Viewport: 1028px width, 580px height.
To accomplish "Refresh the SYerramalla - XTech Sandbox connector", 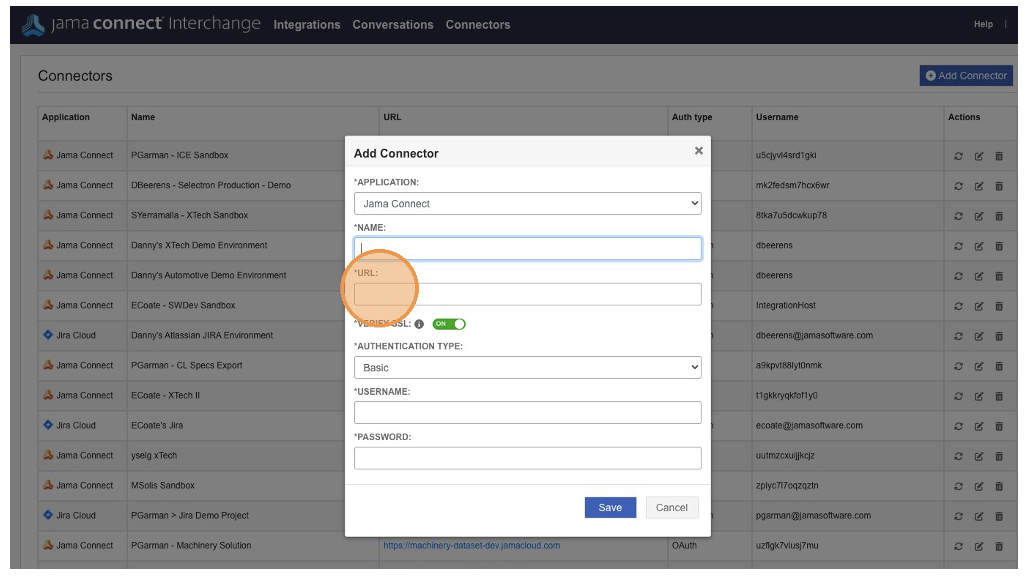I will click(x=959, y=216).
